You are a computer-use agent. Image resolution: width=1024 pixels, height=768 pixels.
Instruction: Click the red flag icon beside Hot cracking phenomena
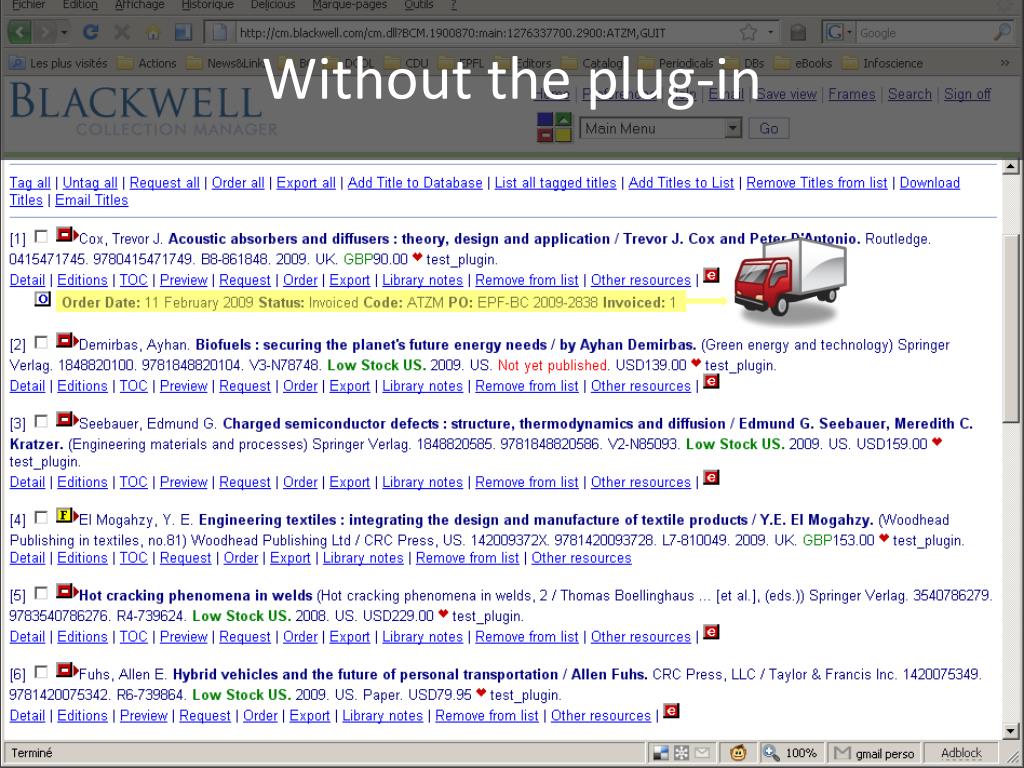[x=66, y=591]
